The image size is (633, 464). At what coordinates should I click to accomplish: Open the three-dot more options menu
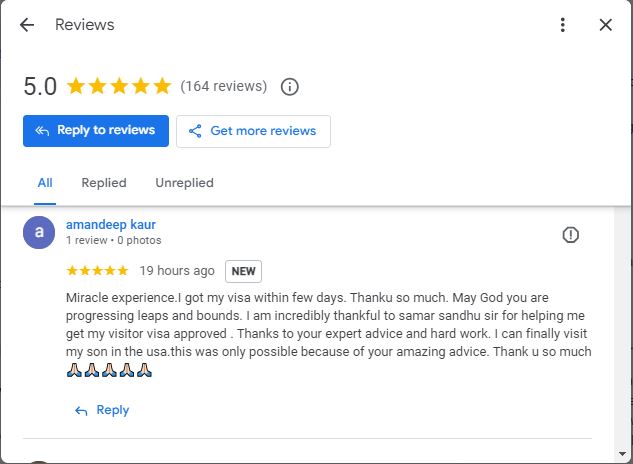tap(563, 25)
